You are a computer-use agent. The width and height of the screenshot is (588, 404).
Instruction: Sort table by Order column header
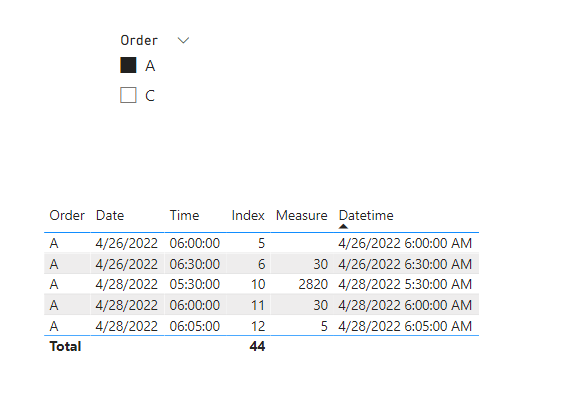point(67,215)
